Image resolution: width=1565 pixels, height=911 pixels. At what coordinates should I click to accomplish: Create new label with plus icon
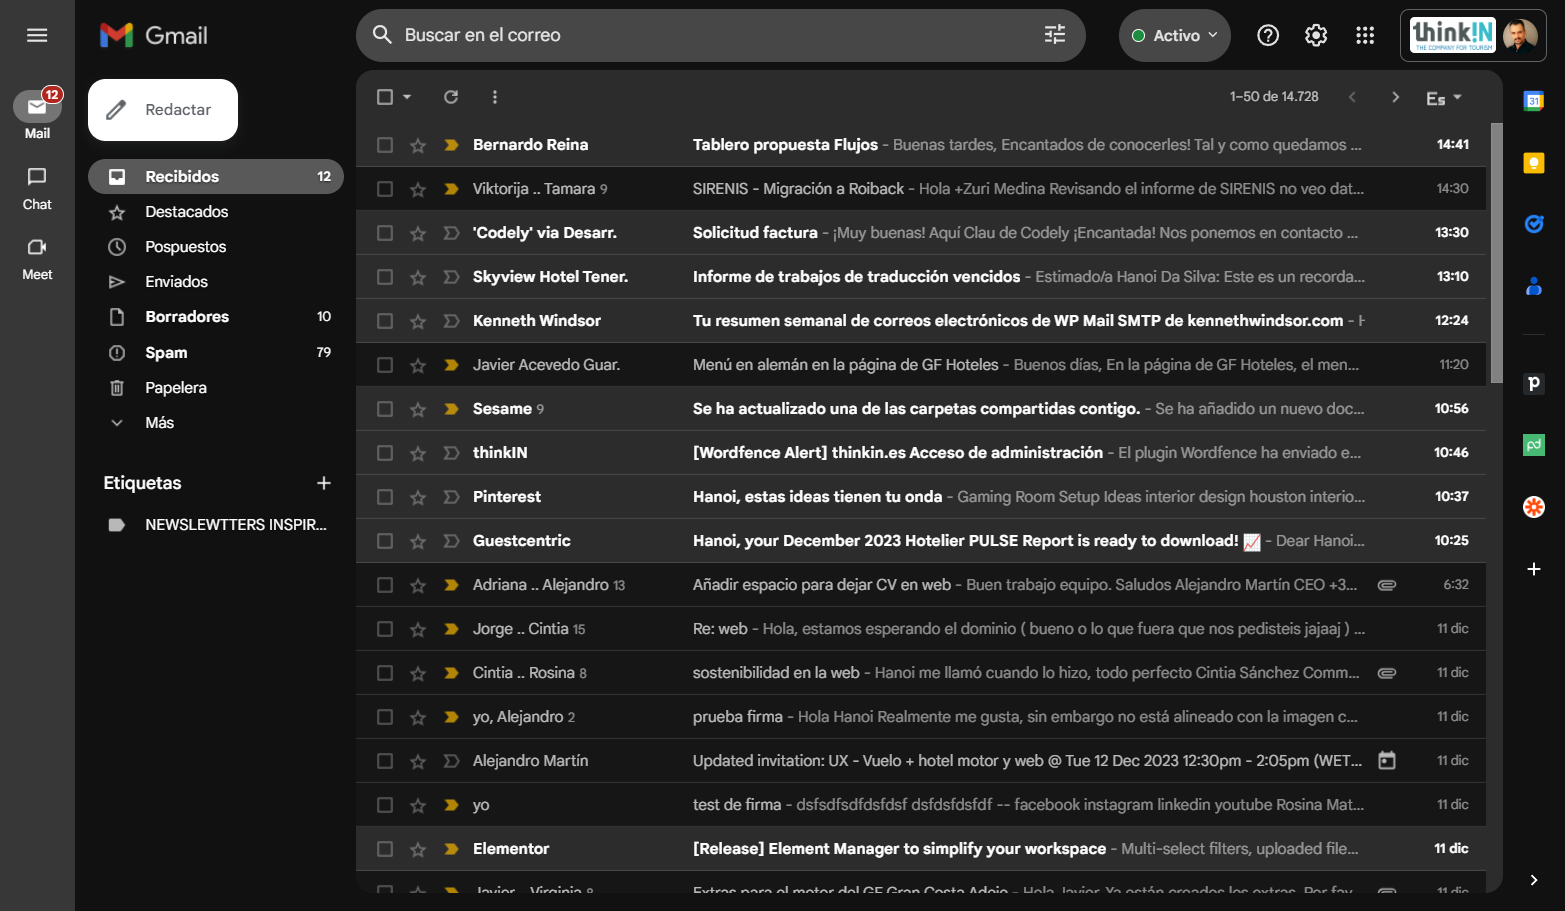tap(324, 483)
